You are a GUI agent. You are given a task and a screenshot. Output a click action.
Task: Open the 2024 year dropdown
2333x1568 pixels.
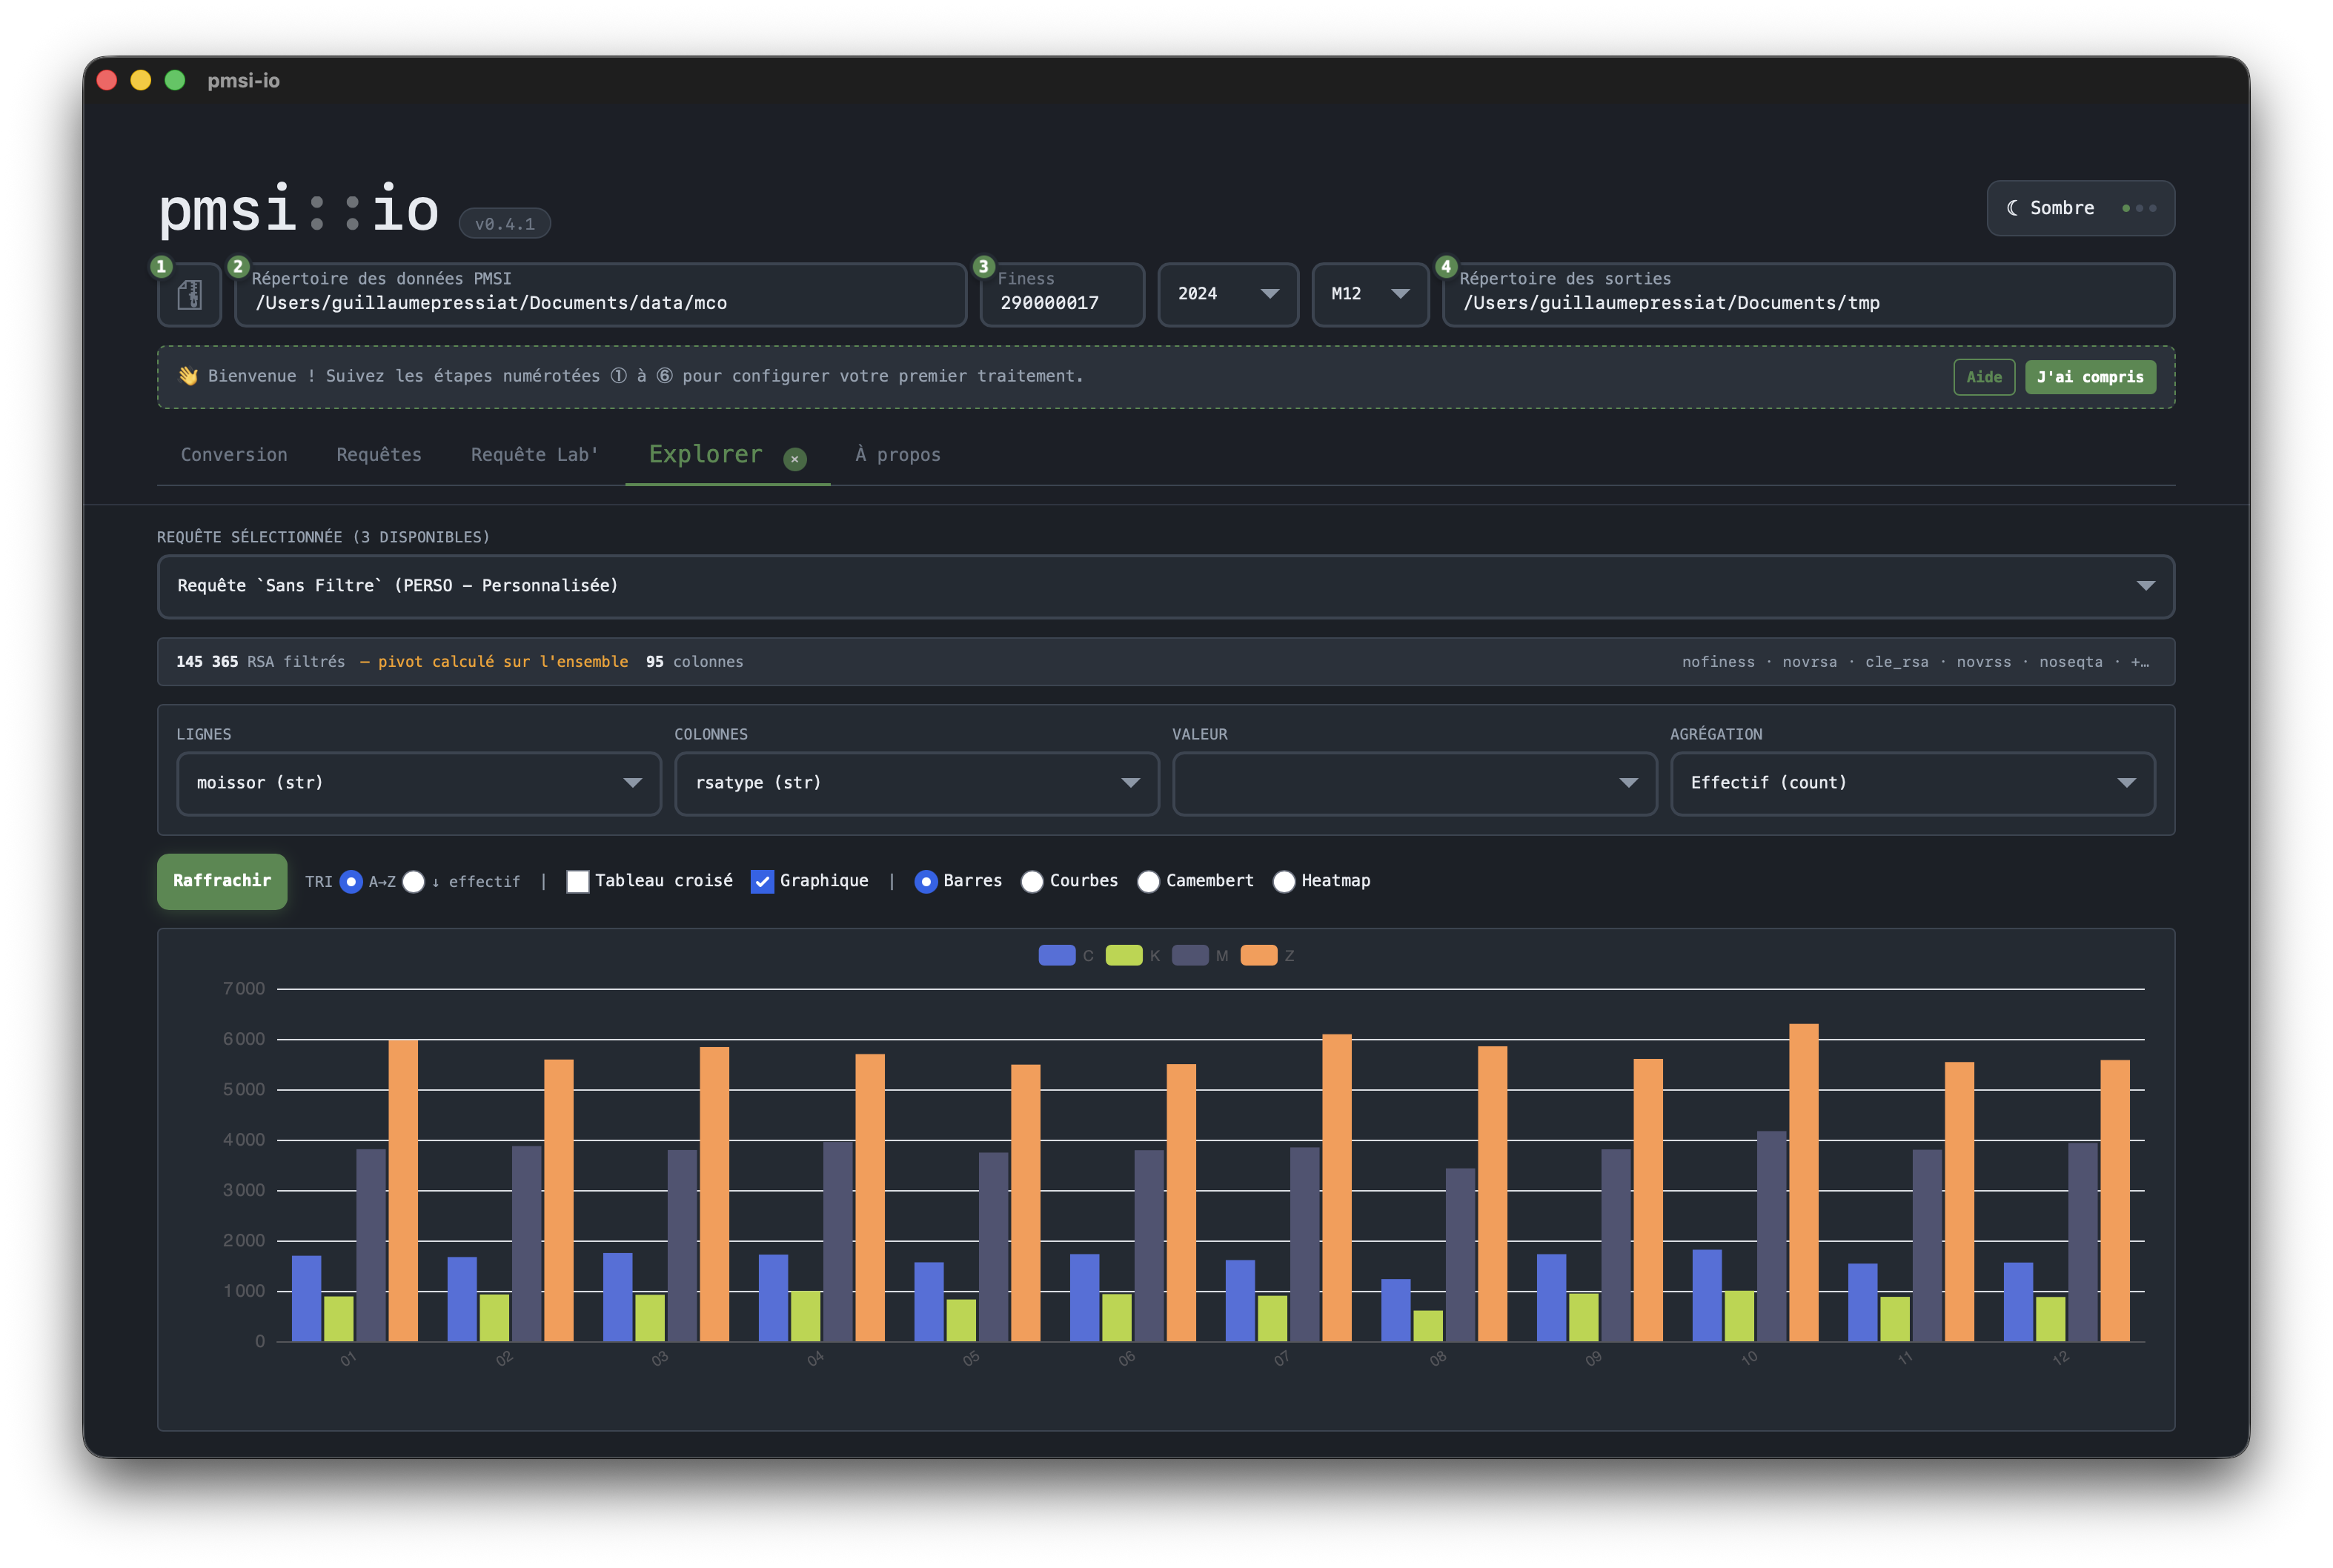(x=1228, y=294)
